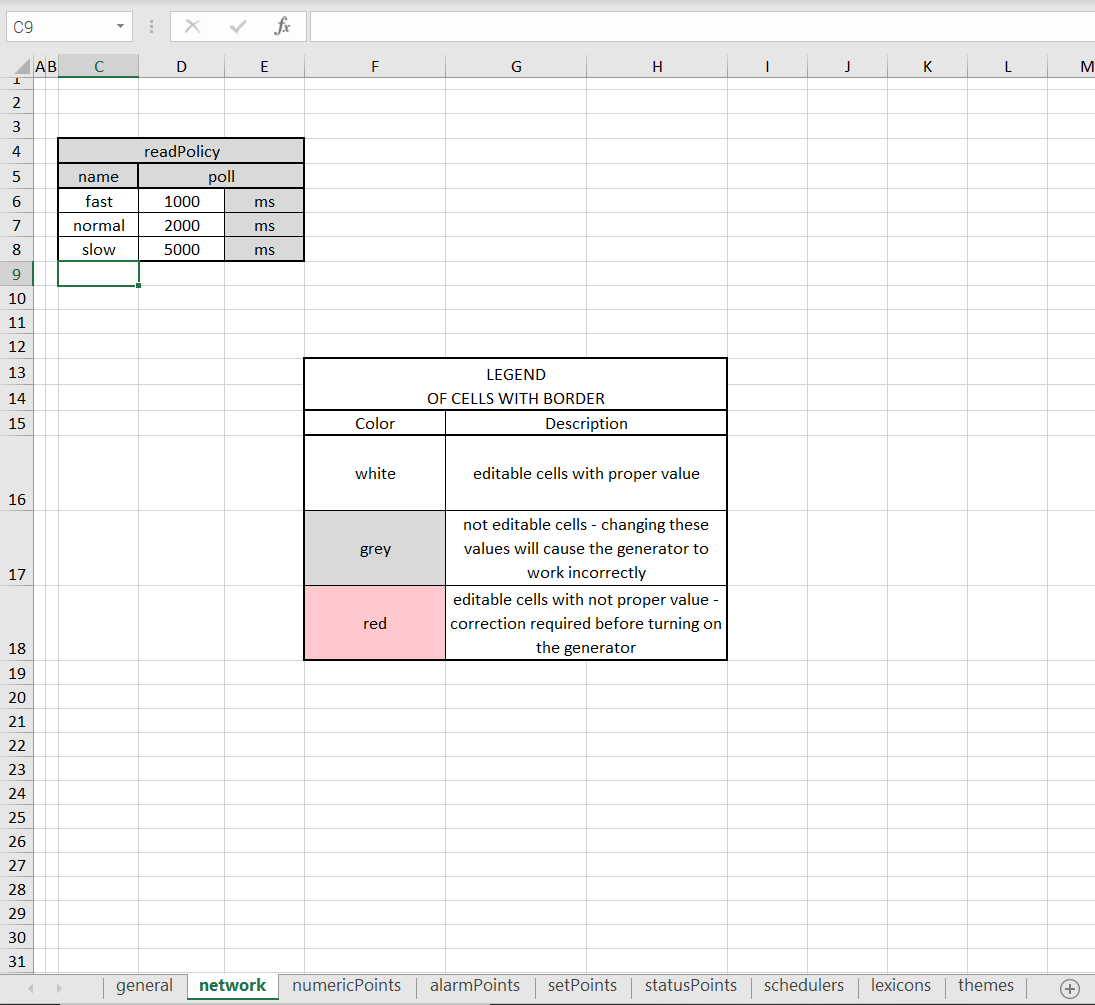Select column G header

tap(516, 67)
